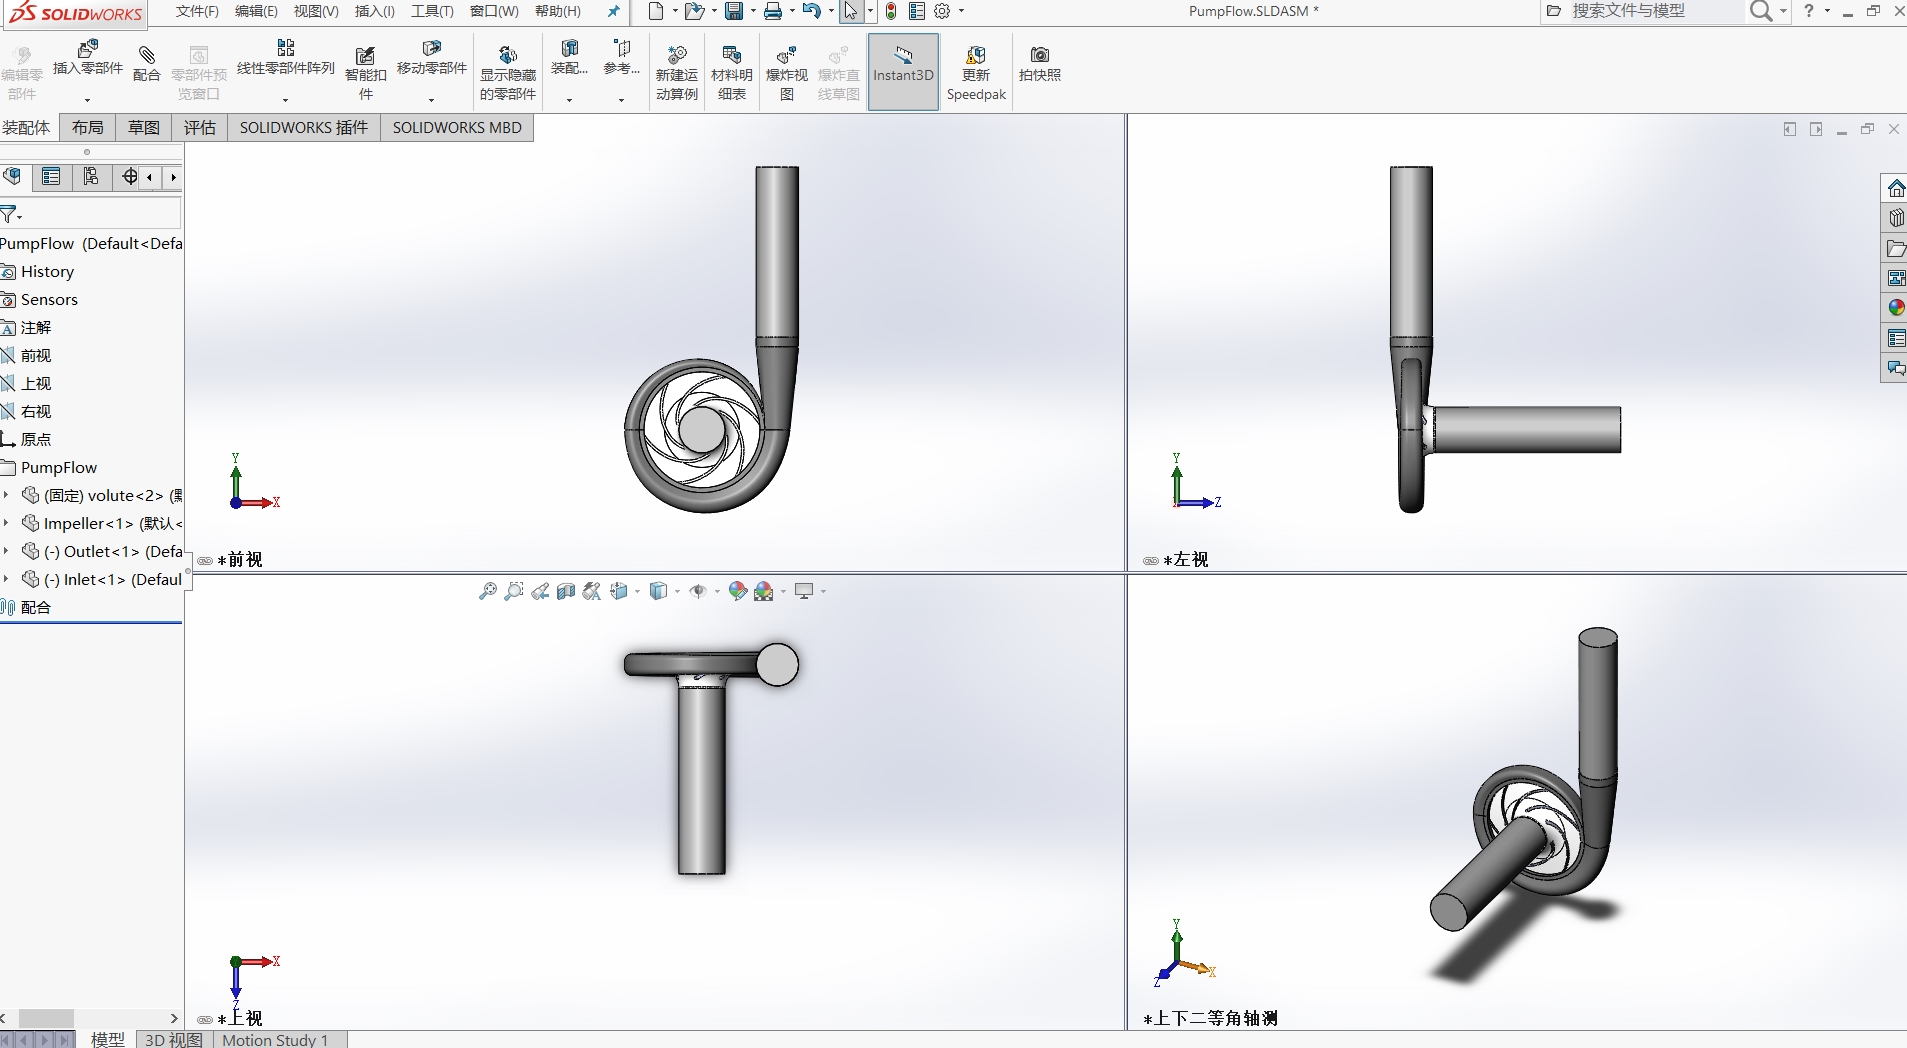Switch to SOLIDWORKS MBD tab
Image resolution: width=1907 pixels, height=1048 pixels.
pos(457,127)
